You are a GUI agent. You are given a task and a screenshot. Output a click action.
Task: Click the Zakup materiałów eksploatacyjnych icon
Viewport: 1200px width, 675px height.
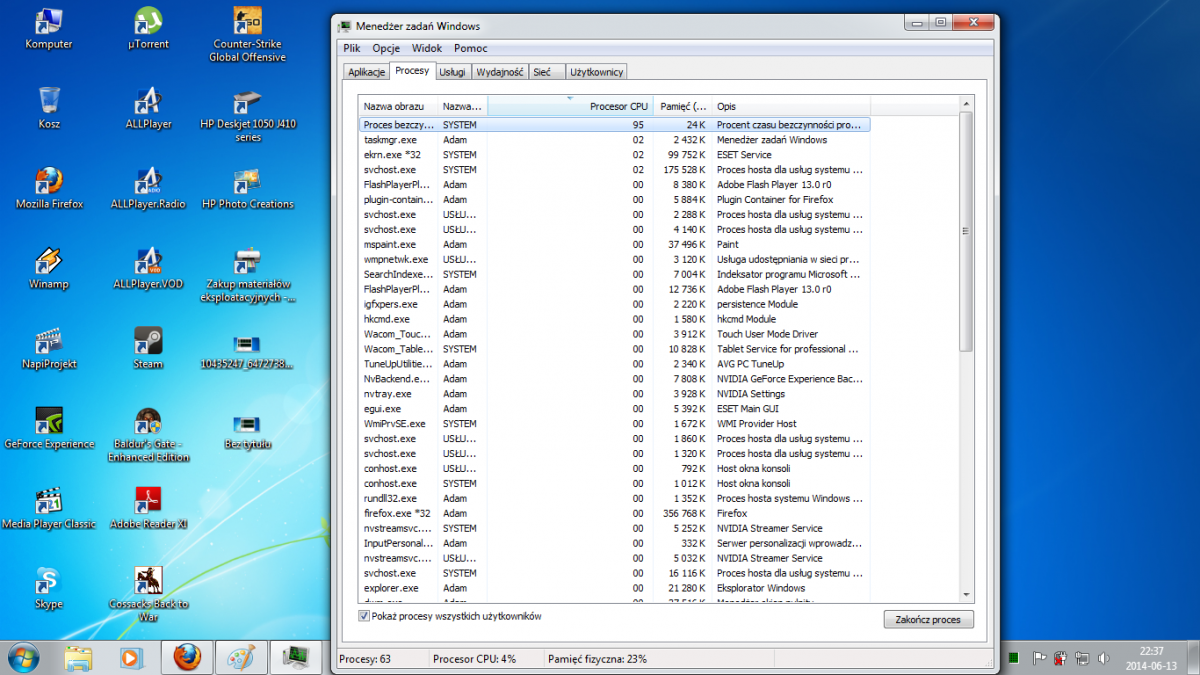pos(248,275)
